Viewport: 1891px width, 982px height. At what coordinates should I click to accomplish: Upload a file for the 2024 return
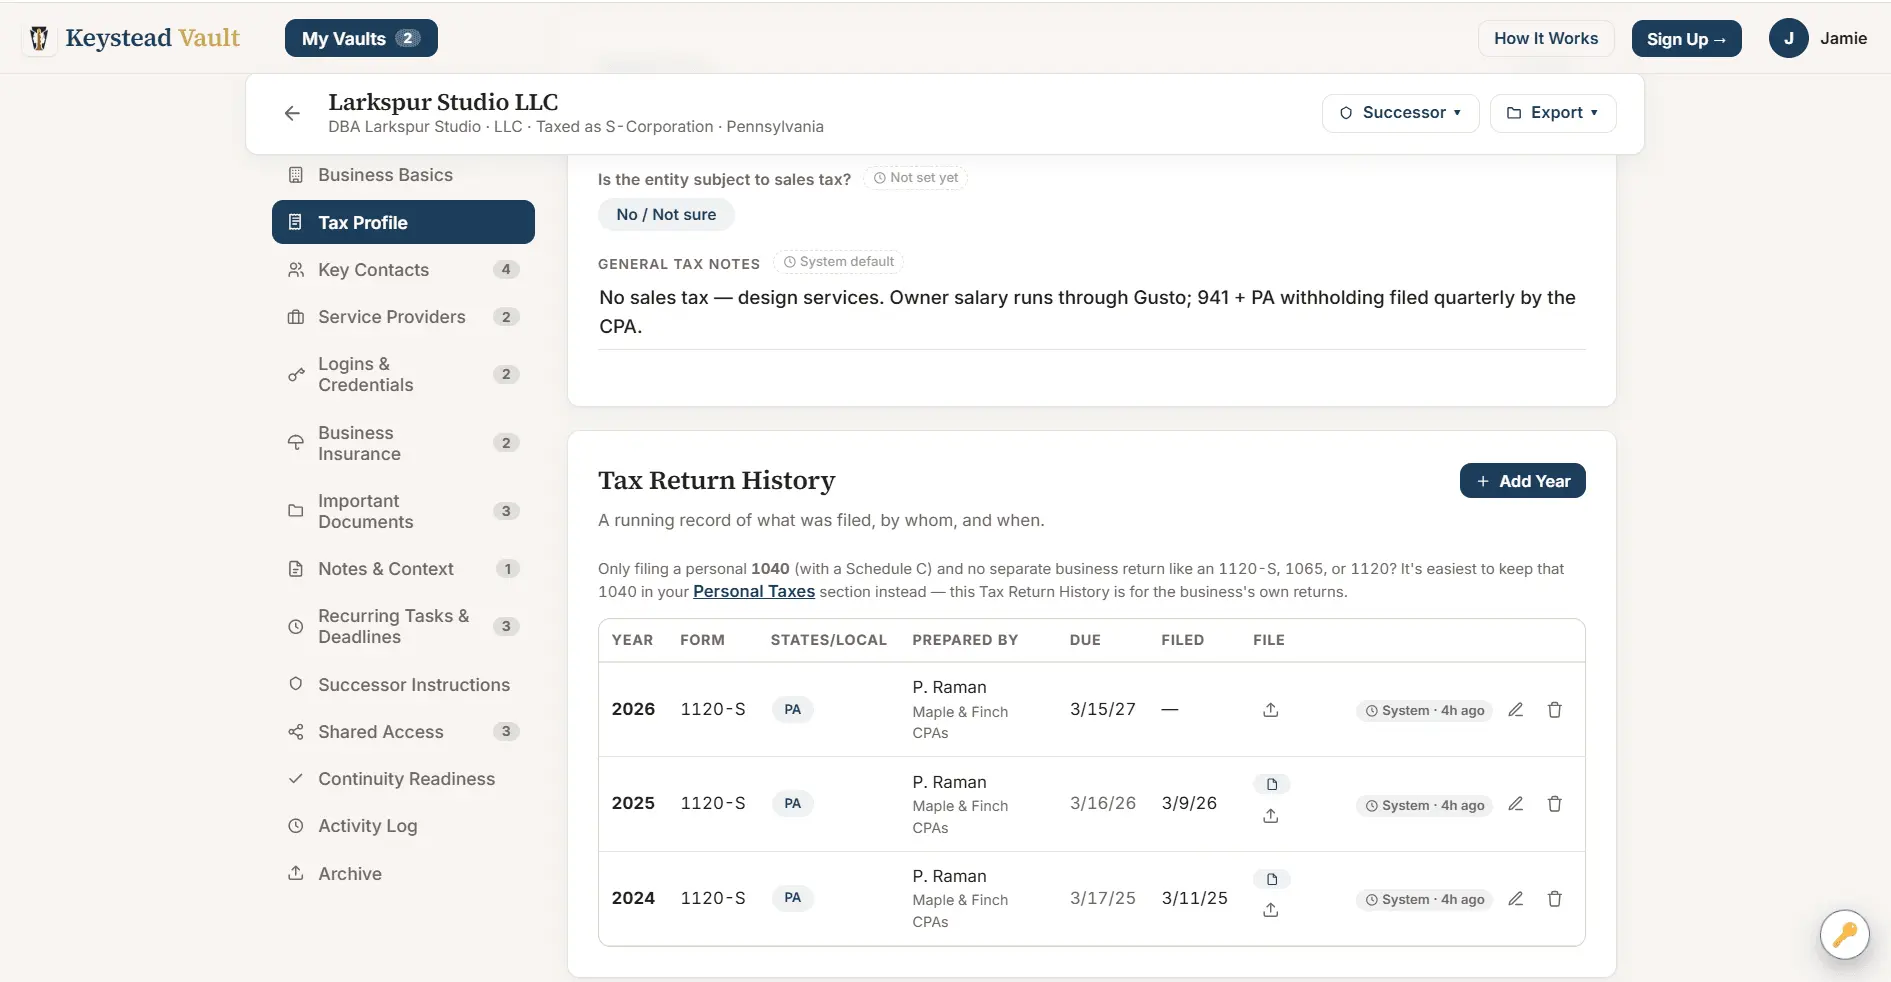pyautogui.click(x=1271, y=910)
